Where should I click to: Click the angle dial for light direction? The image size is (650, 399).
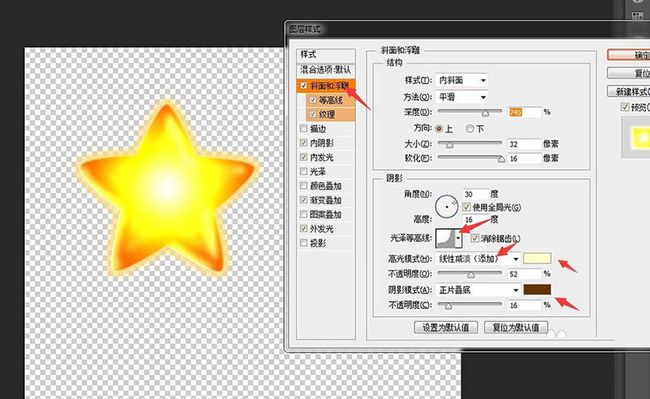(447, 206)
